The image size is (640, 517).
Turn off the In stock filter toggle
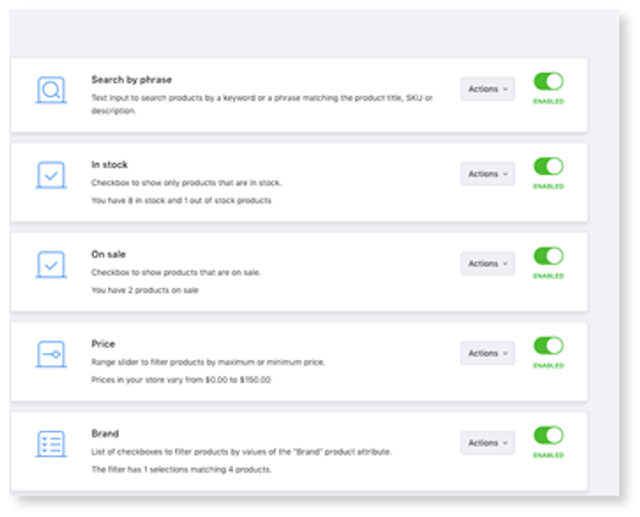pos(548,166)
